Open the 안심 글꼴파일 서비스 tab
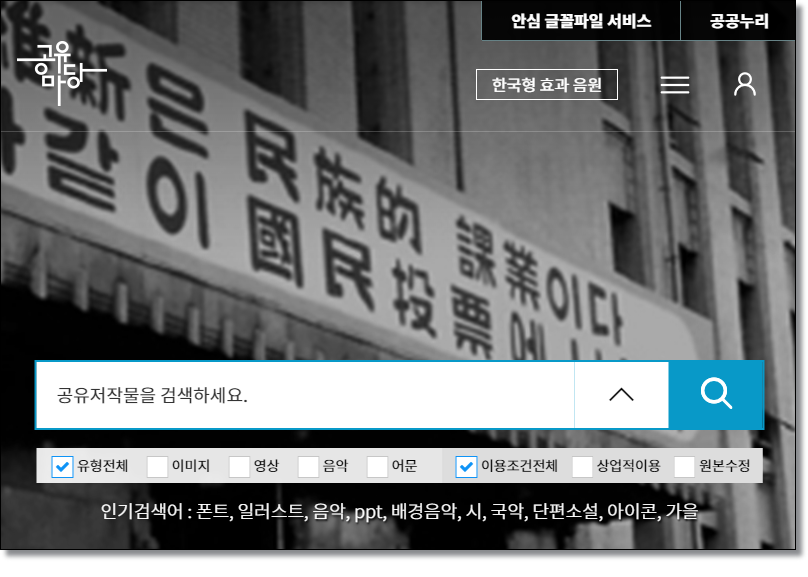Viewport: 808px width, 577px height. (581, 21)
